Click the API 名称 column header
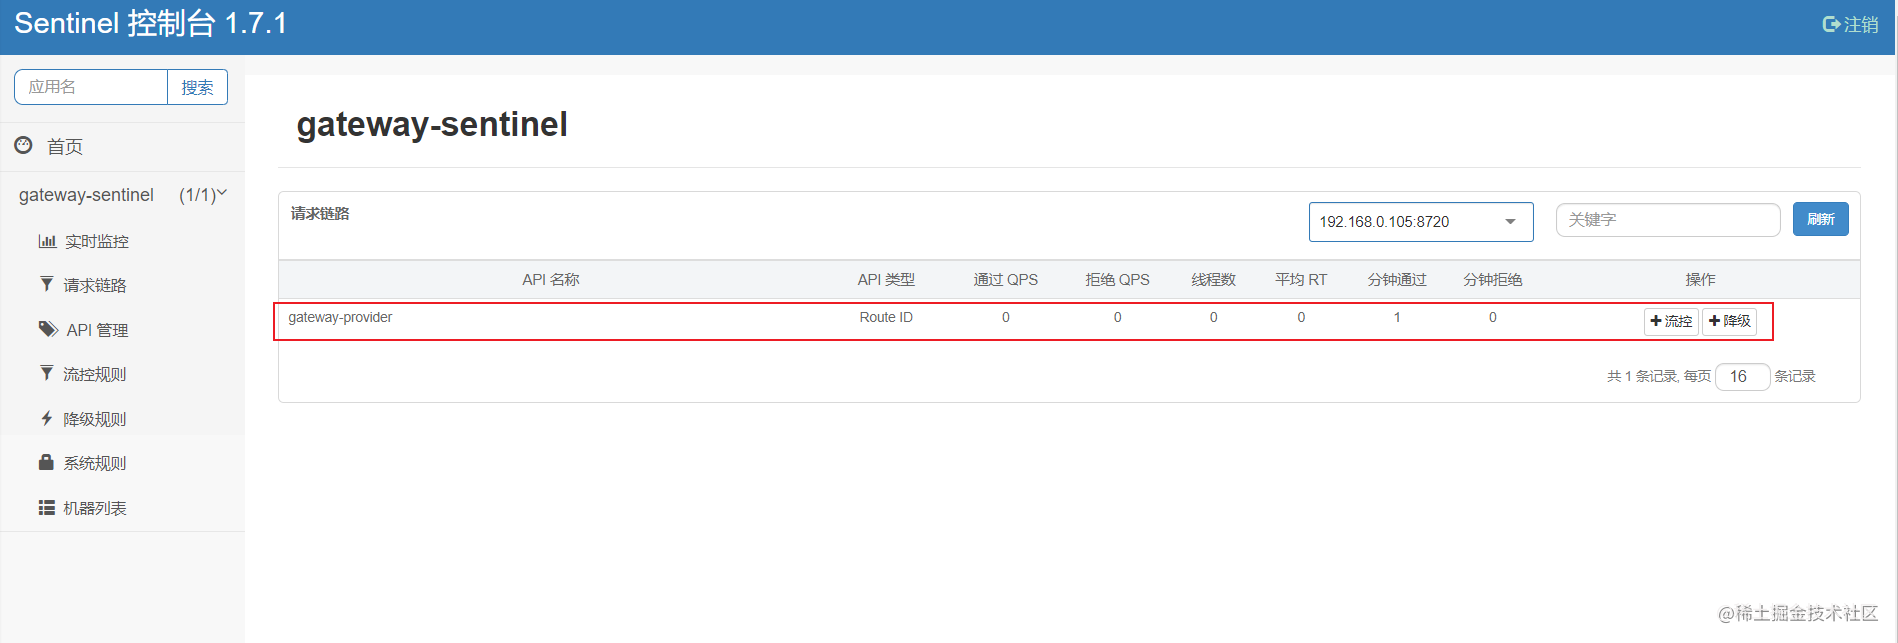The image size is (1898, 643). [x=551, y=279]
